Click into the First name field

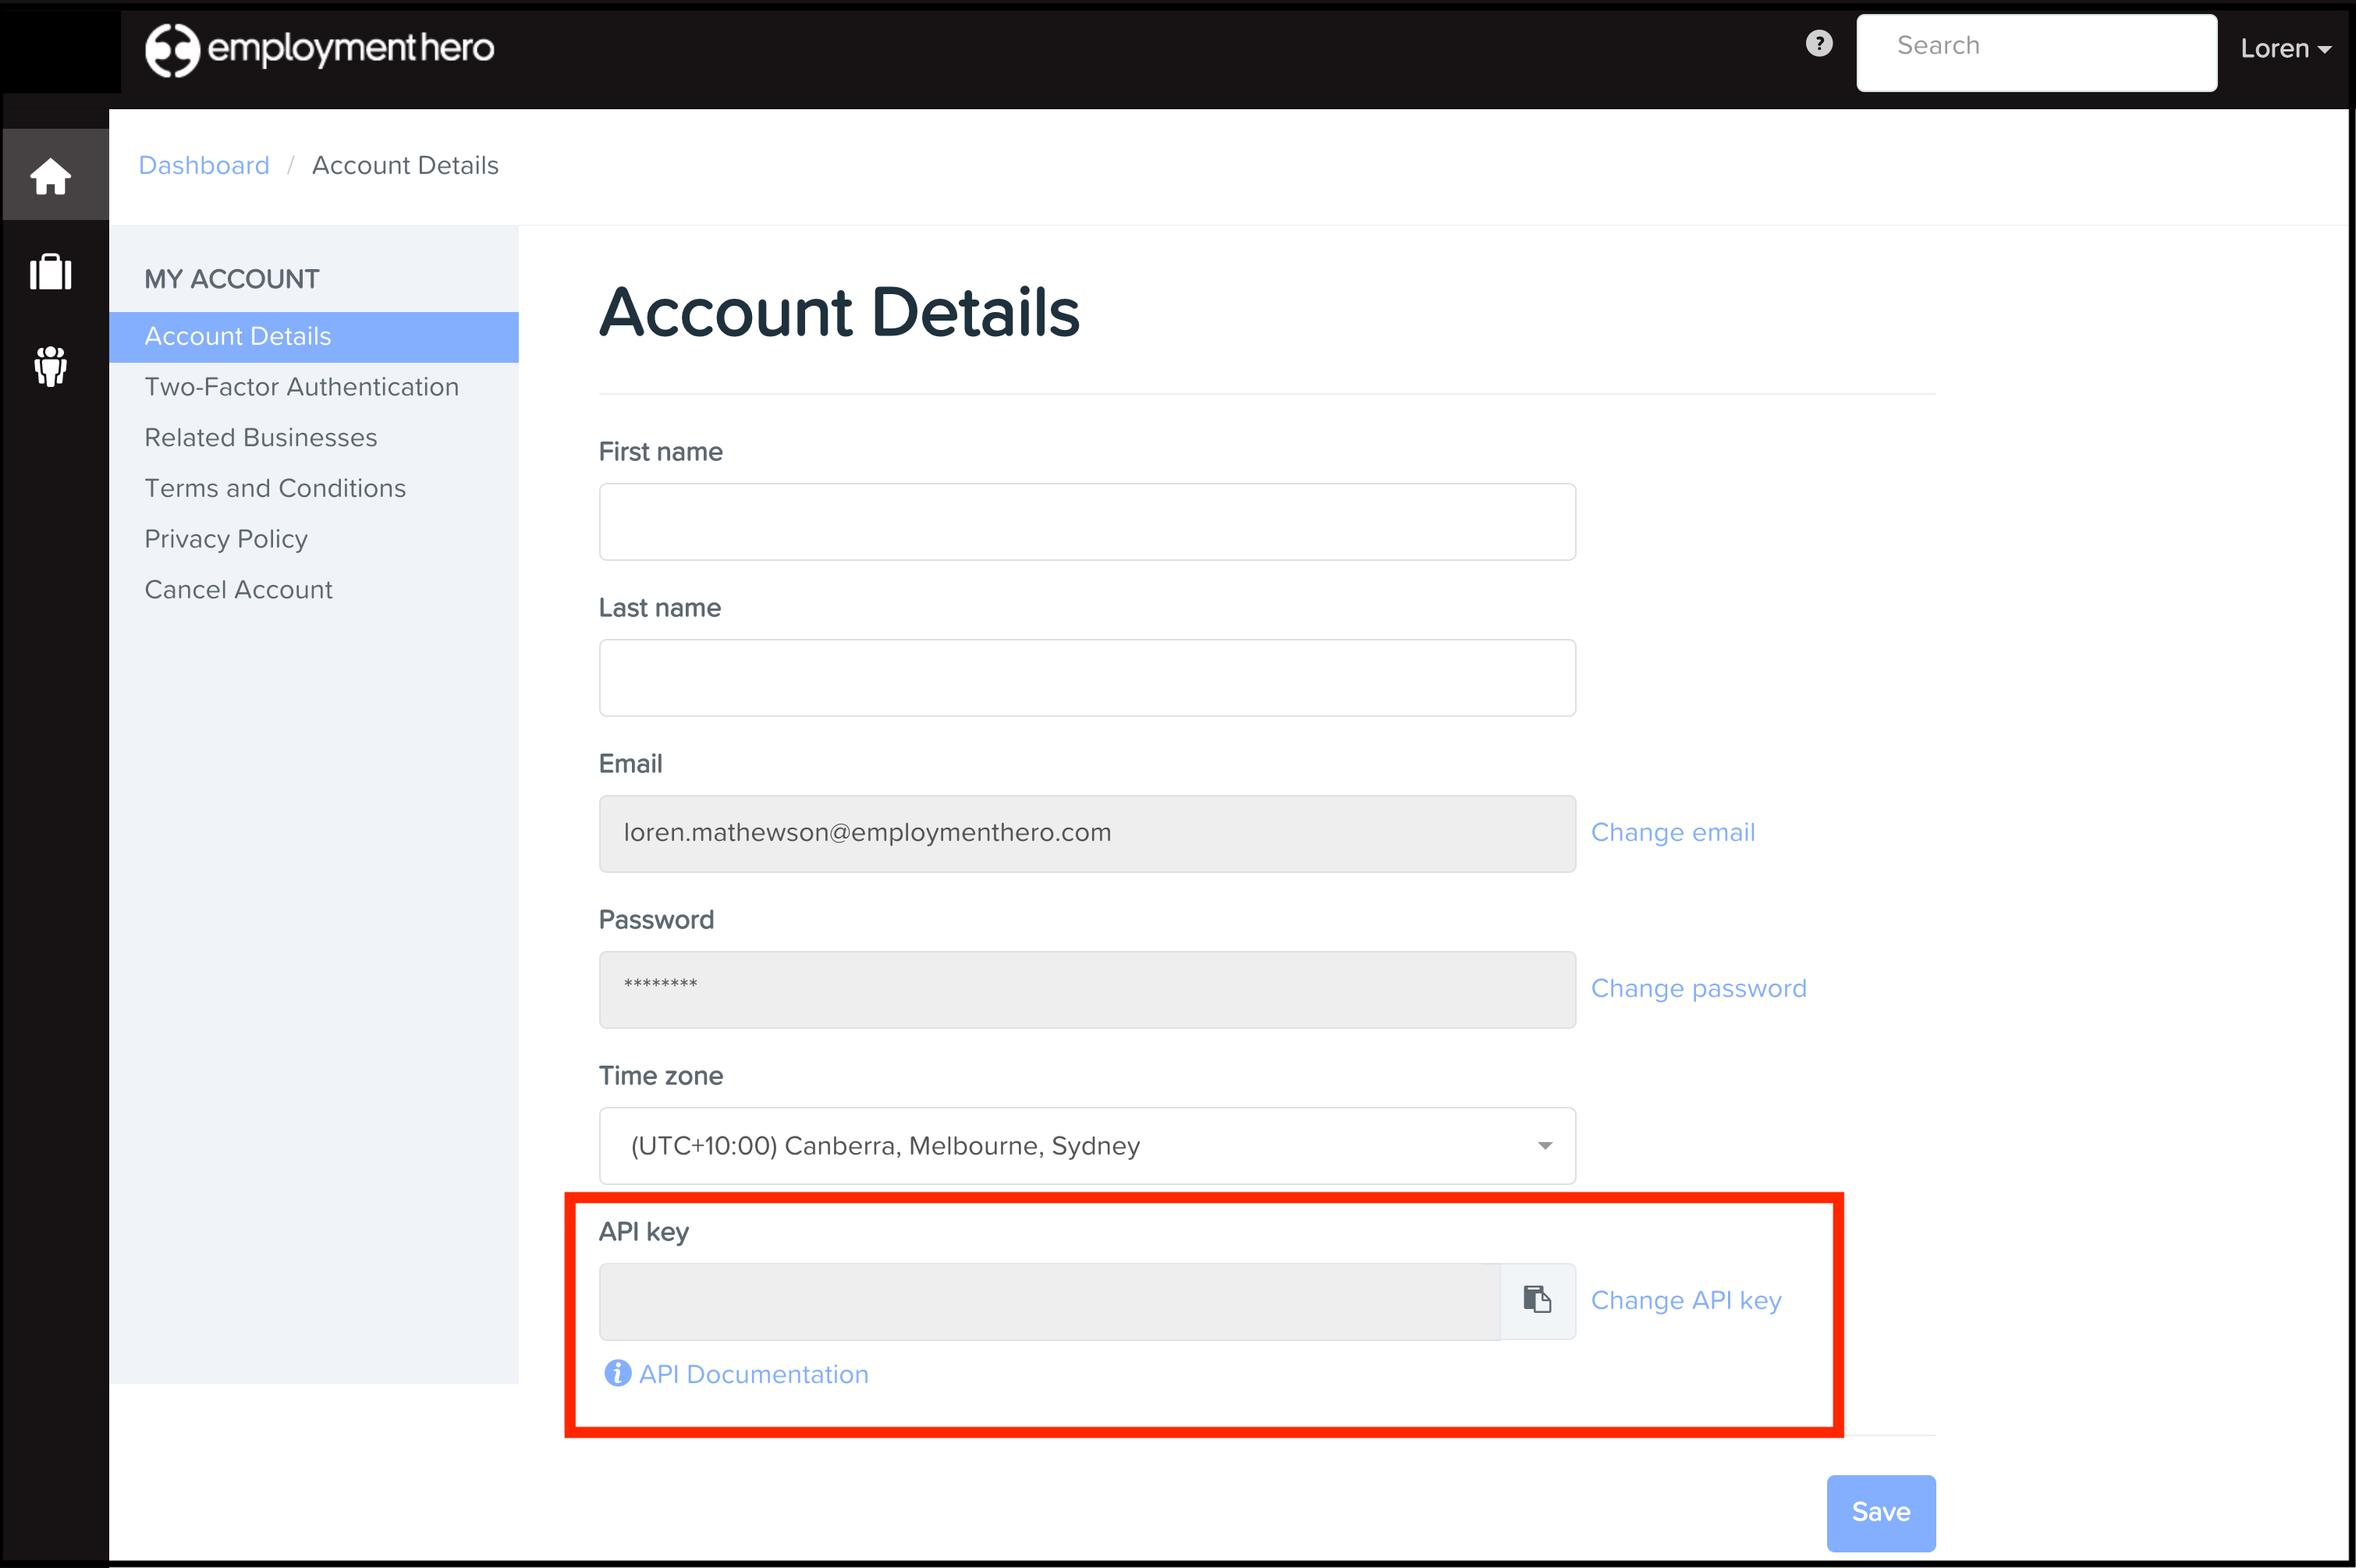pos(1087,522)
